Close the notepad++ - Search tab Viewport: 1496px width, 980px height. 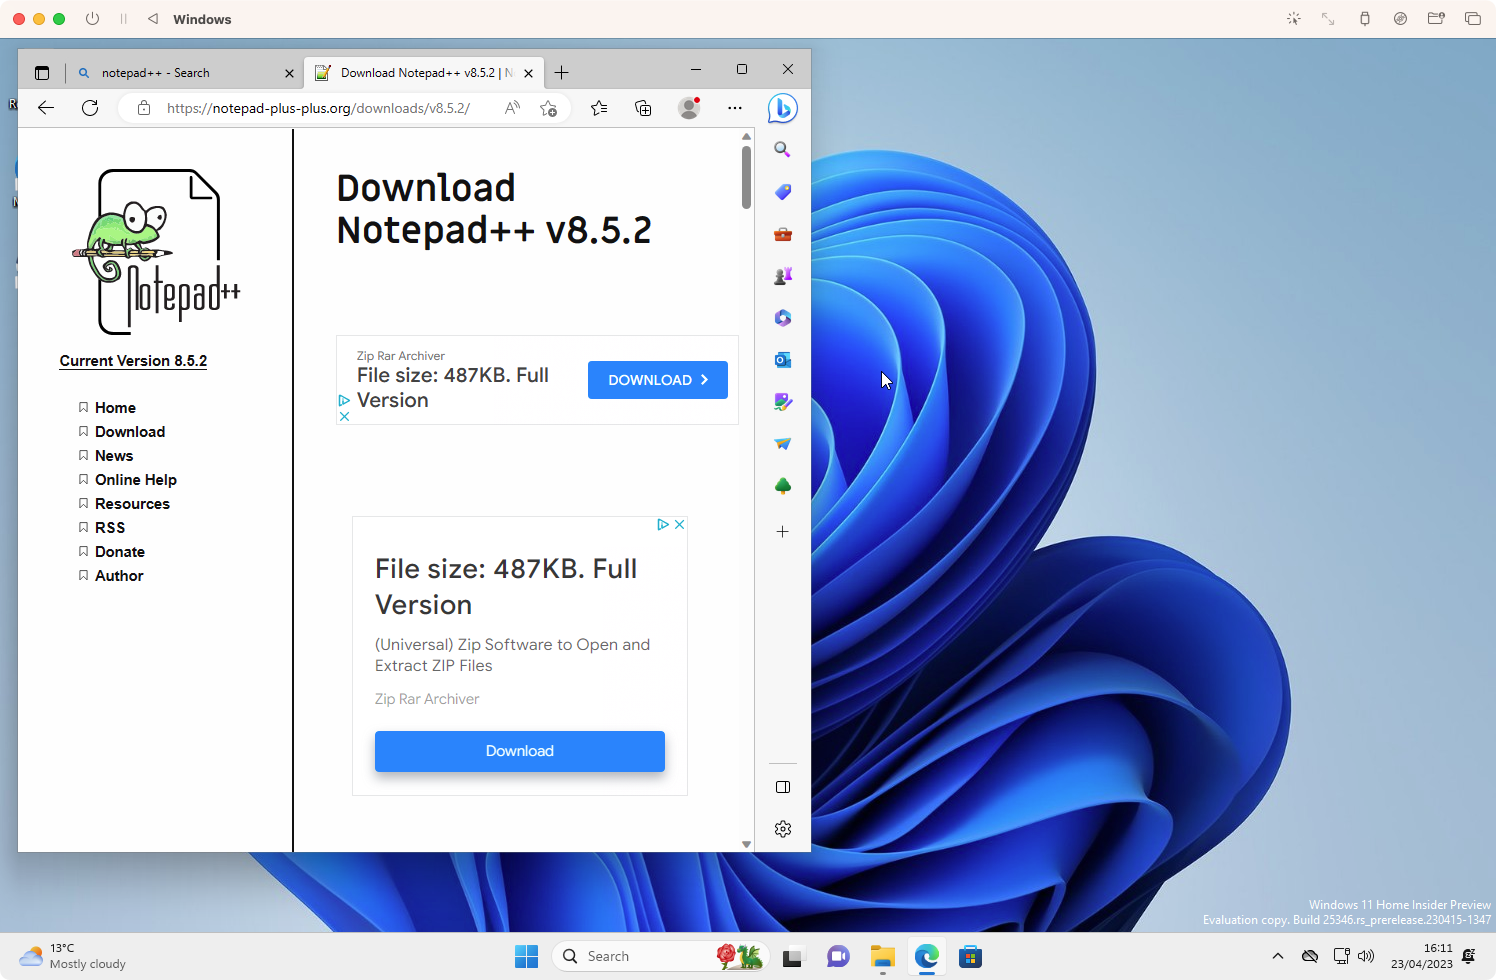pyautogui.click(x=289, y=73)
